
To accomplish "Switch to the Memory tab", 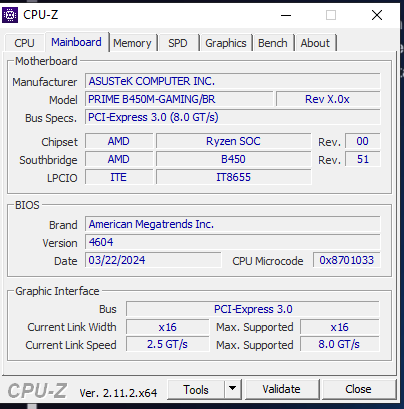I will 132,43.
